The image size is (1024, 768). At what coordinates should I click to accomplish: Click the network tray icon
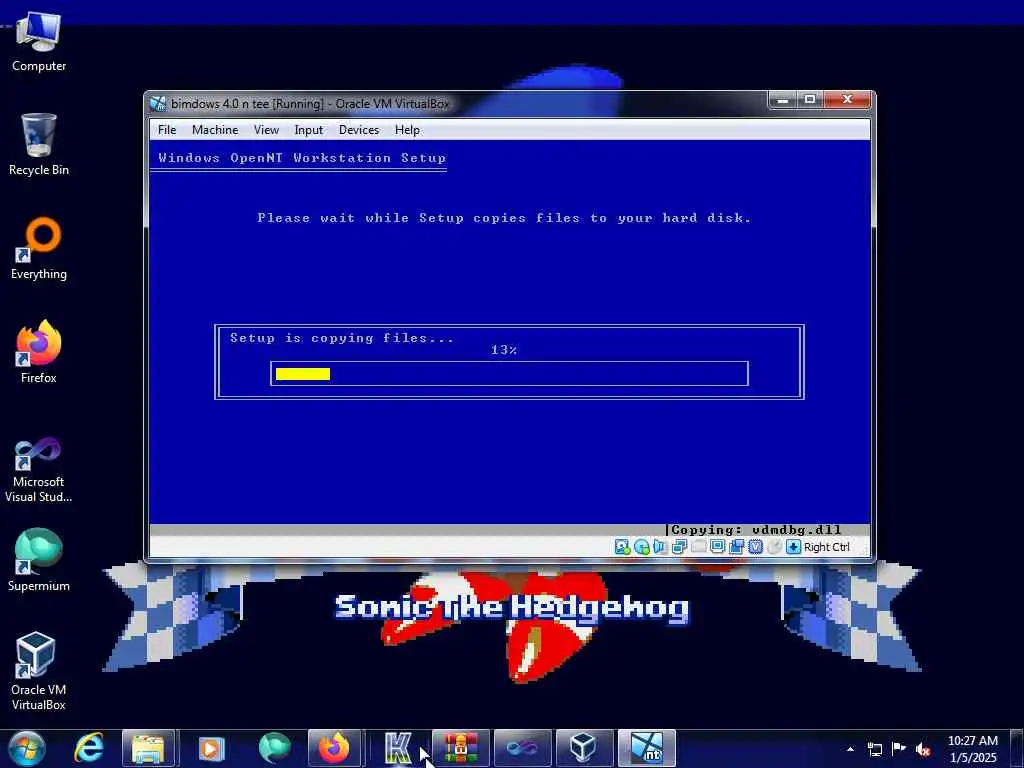pyautogui.click(x=874, y=749)
